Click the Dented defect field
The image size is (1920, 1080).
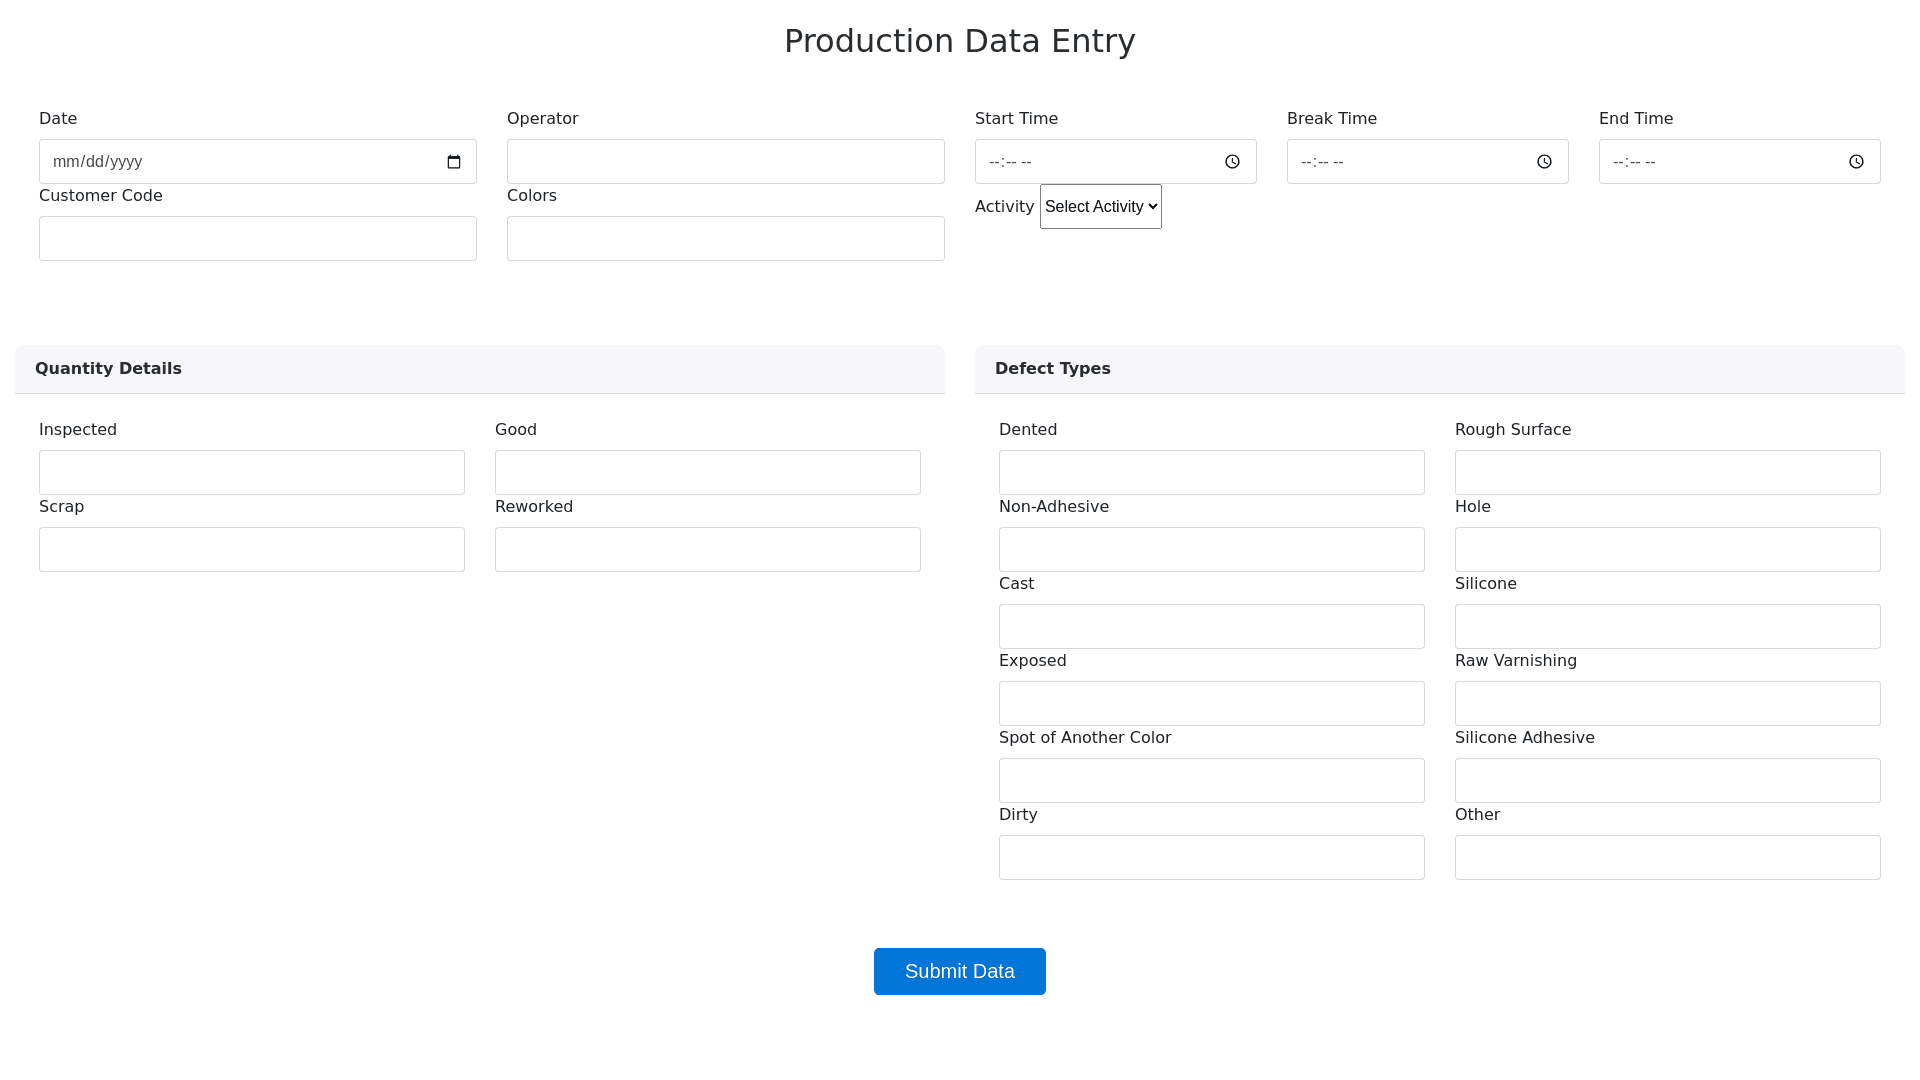(x=1211, y=473)
